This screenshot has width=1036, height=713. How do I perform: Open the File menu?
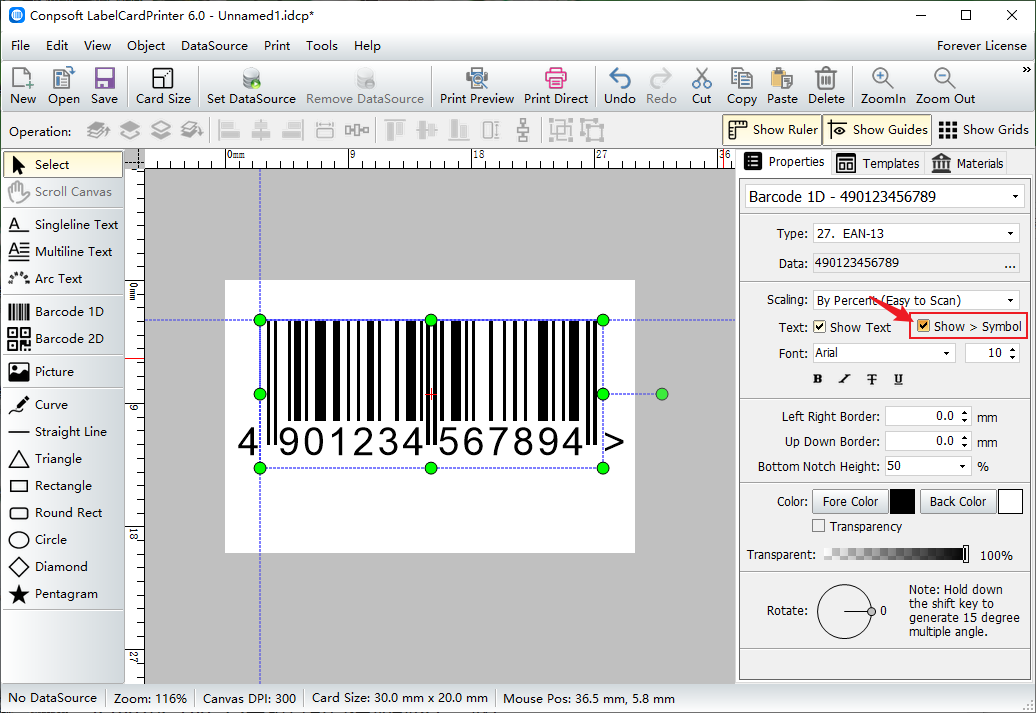click(x=20, y=46)
